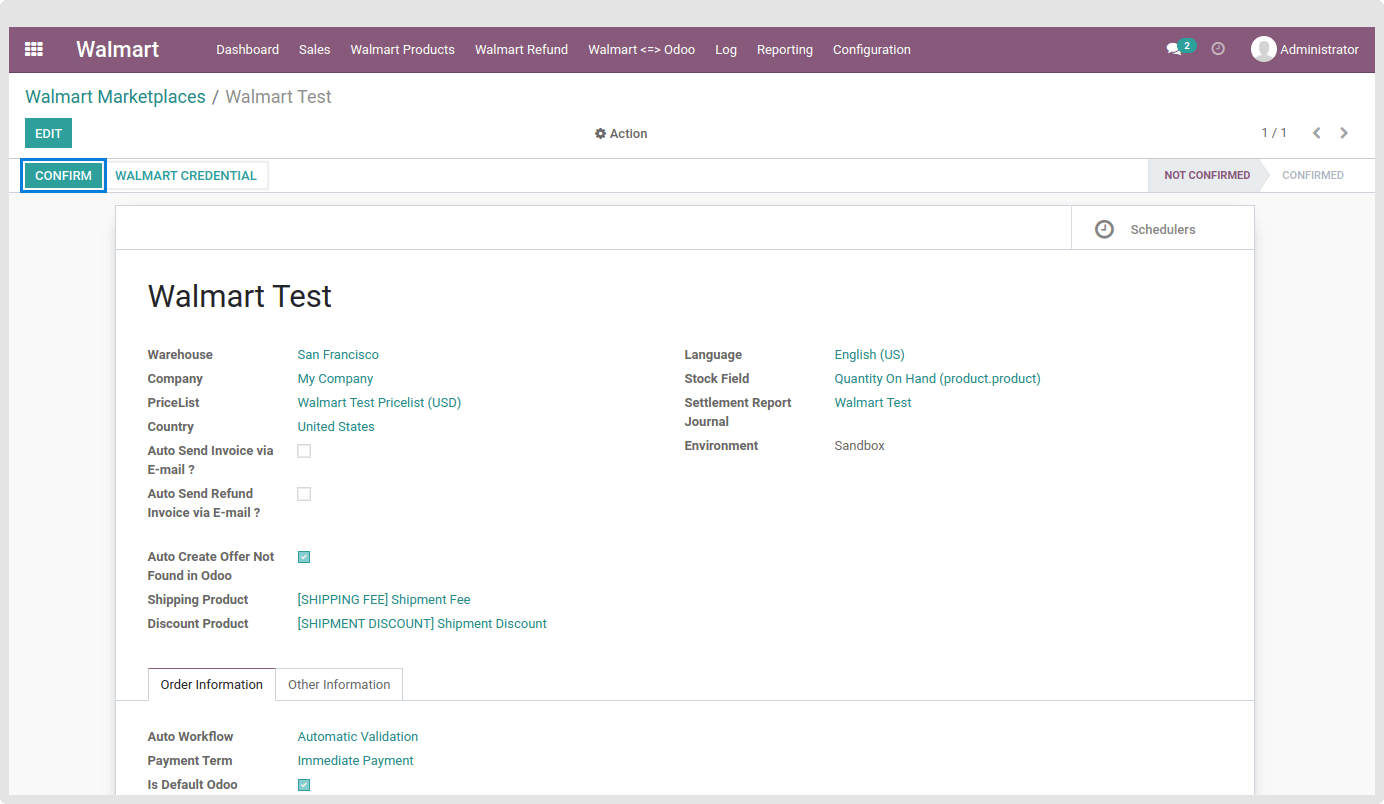Open the Administrator user menu
Image resolution: width=1384 pixels, height=804 pixels.
[1305, 49]
